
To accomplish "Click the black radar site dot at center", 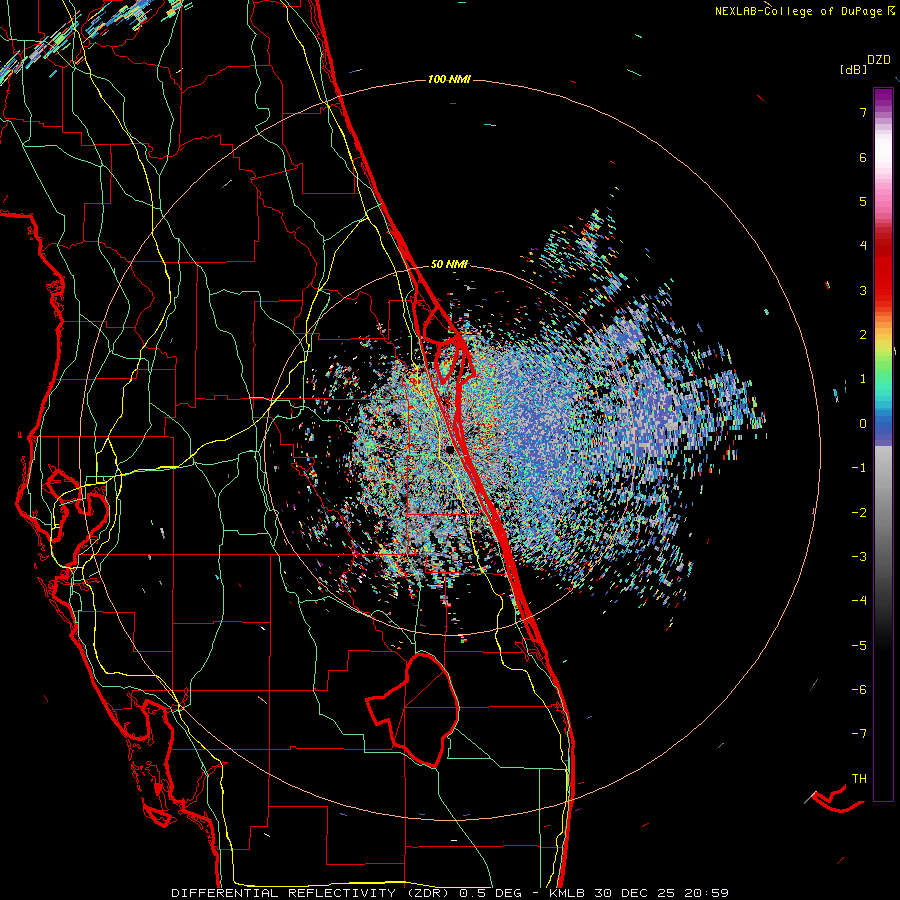I will (450, 449).
